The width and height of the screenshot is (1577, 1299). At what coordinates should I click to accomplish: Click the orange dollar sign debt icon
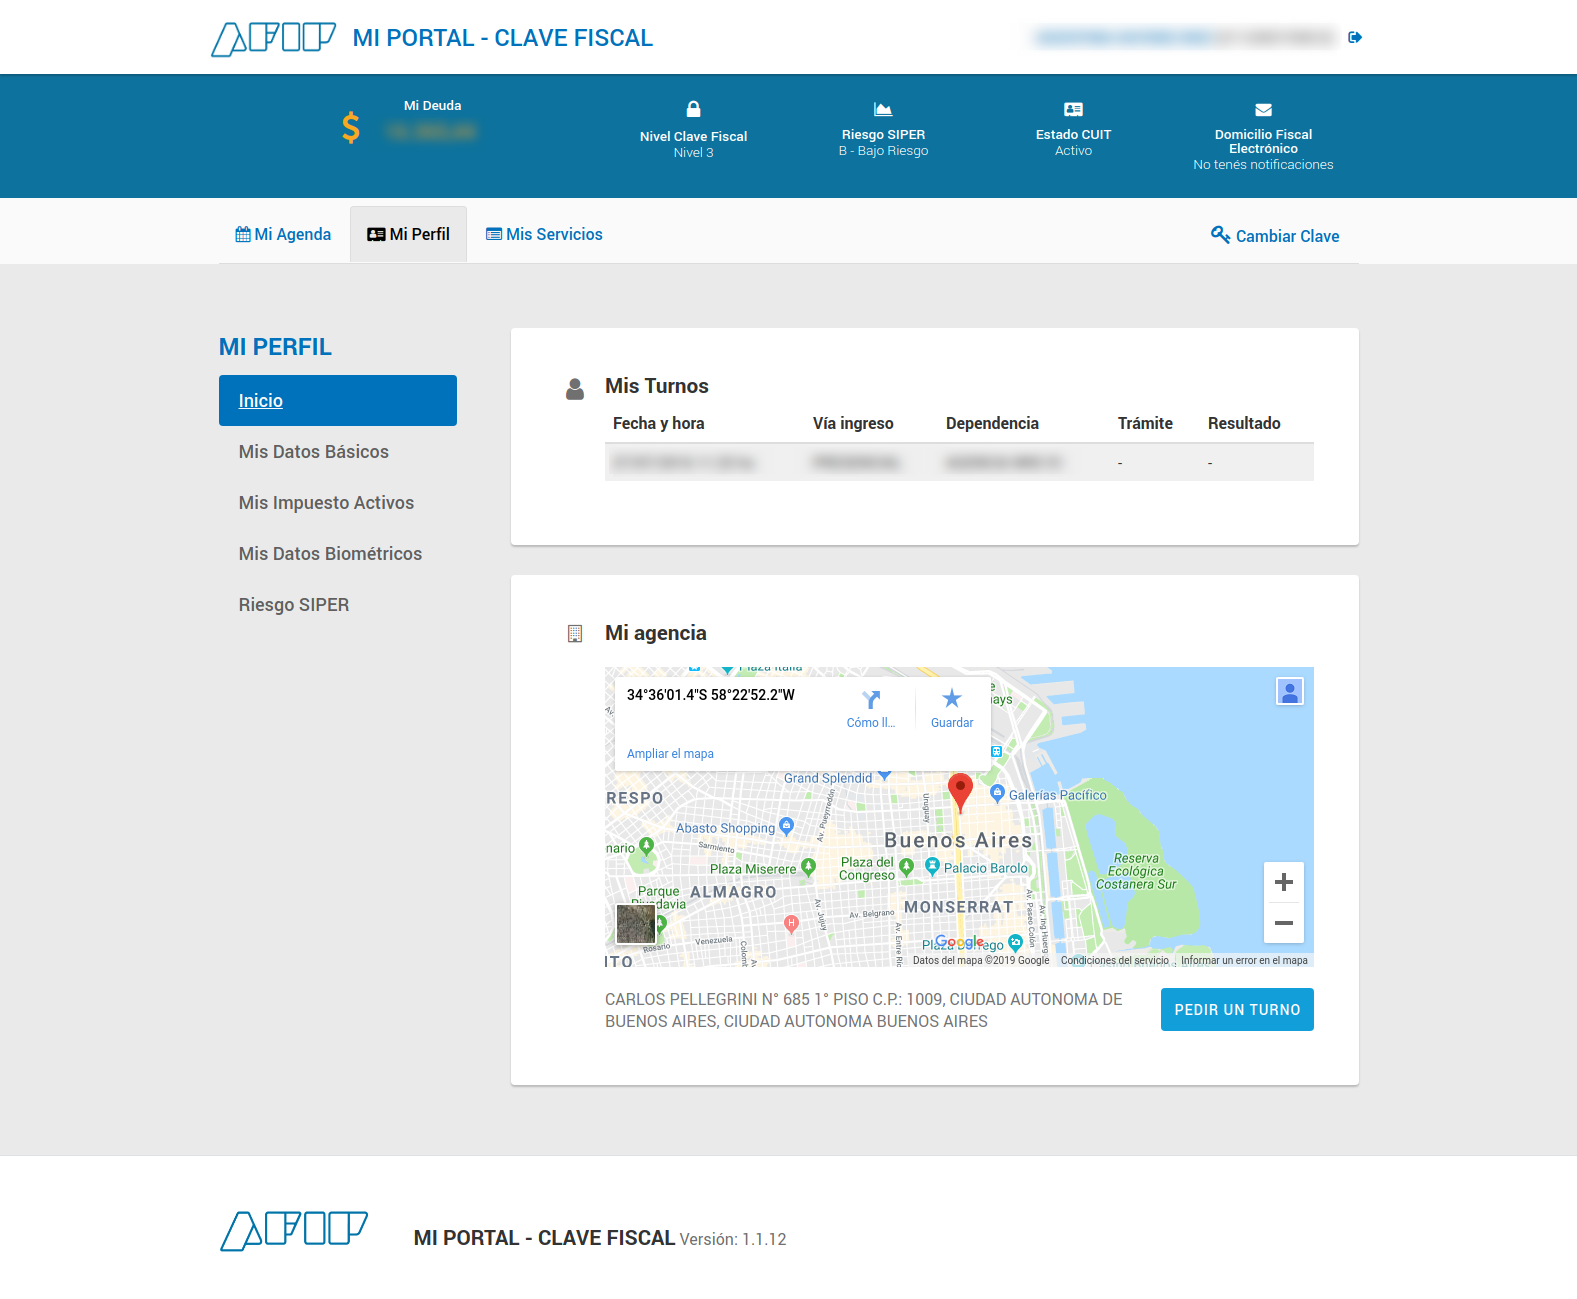(x=350, y=127)
